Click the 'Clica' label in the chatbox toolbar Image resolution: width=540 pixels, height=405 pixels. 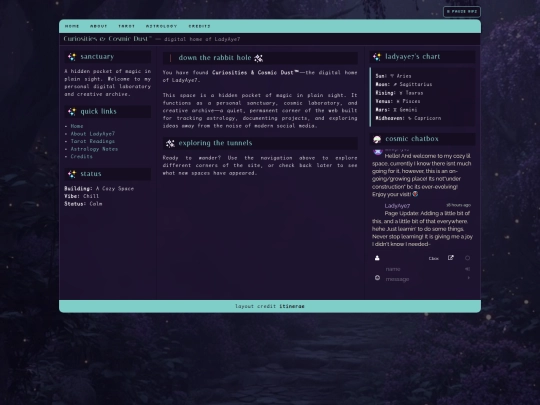(434, 258)
